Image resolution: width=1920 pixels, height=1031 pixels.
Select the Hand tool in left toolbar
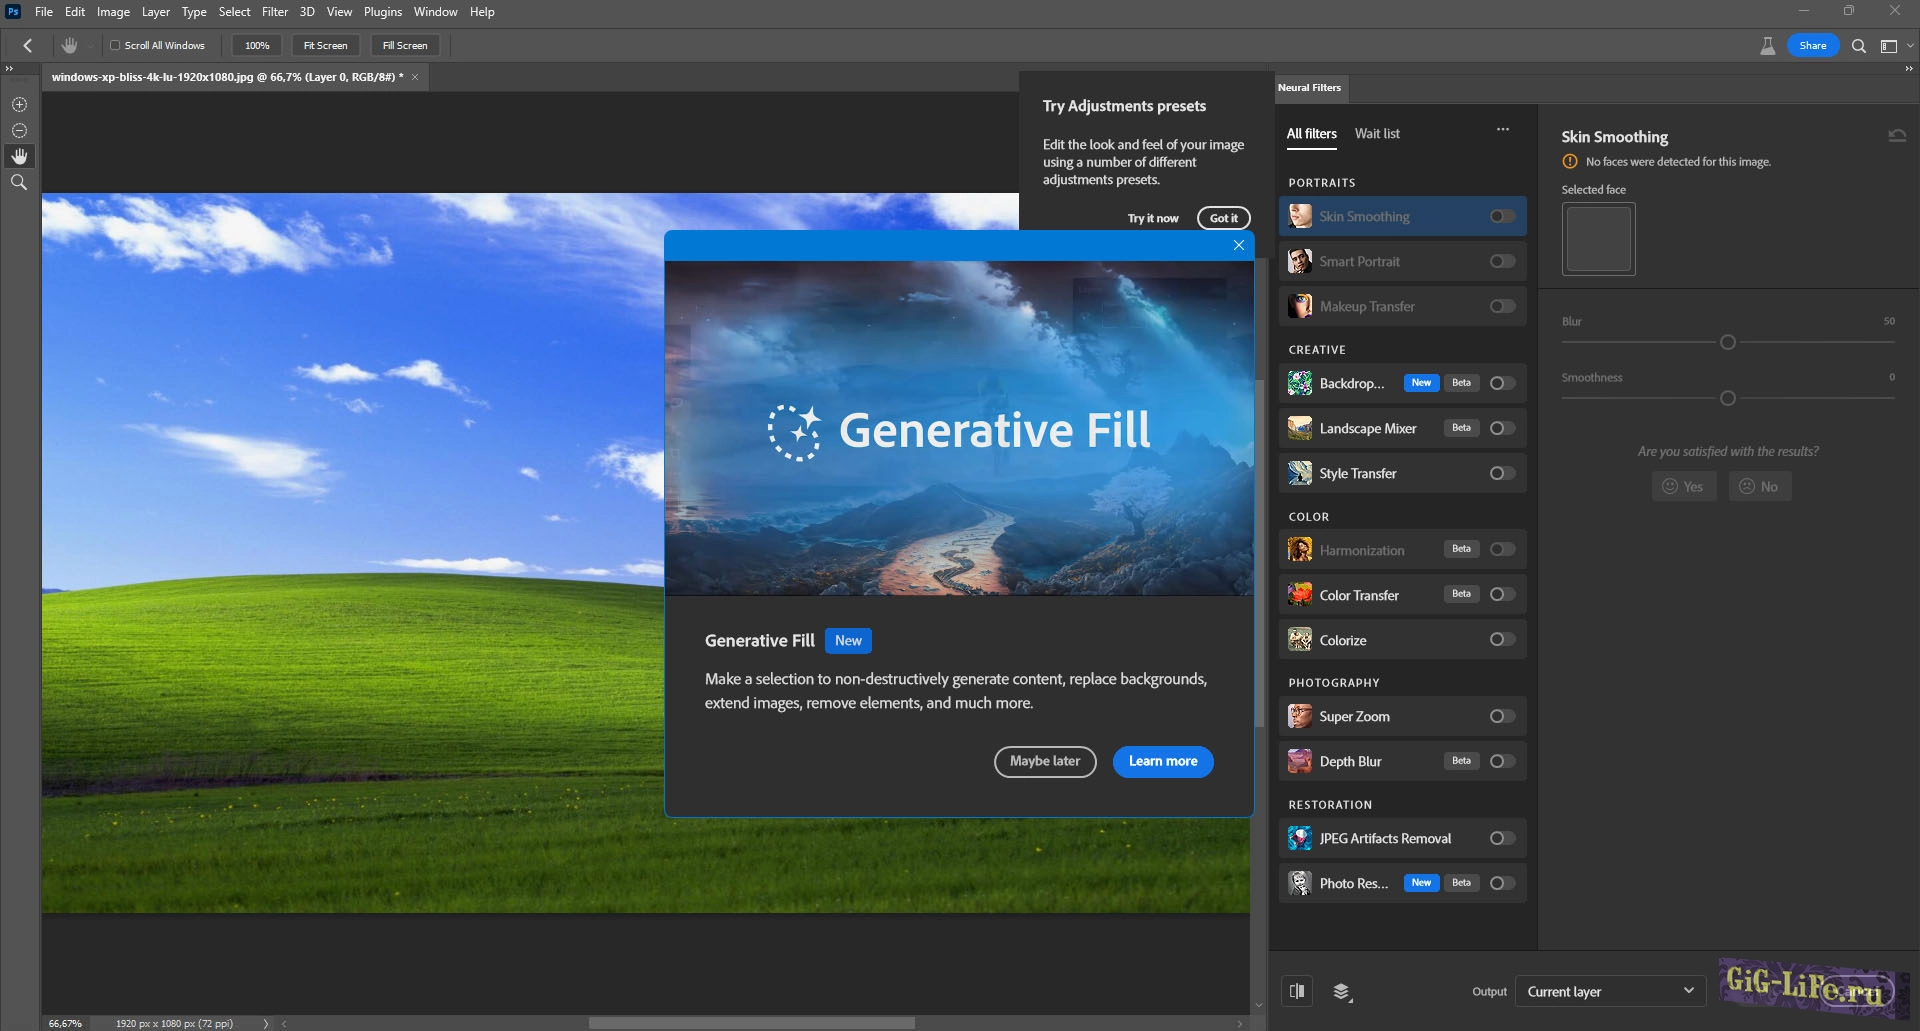(x=19, y=156)
